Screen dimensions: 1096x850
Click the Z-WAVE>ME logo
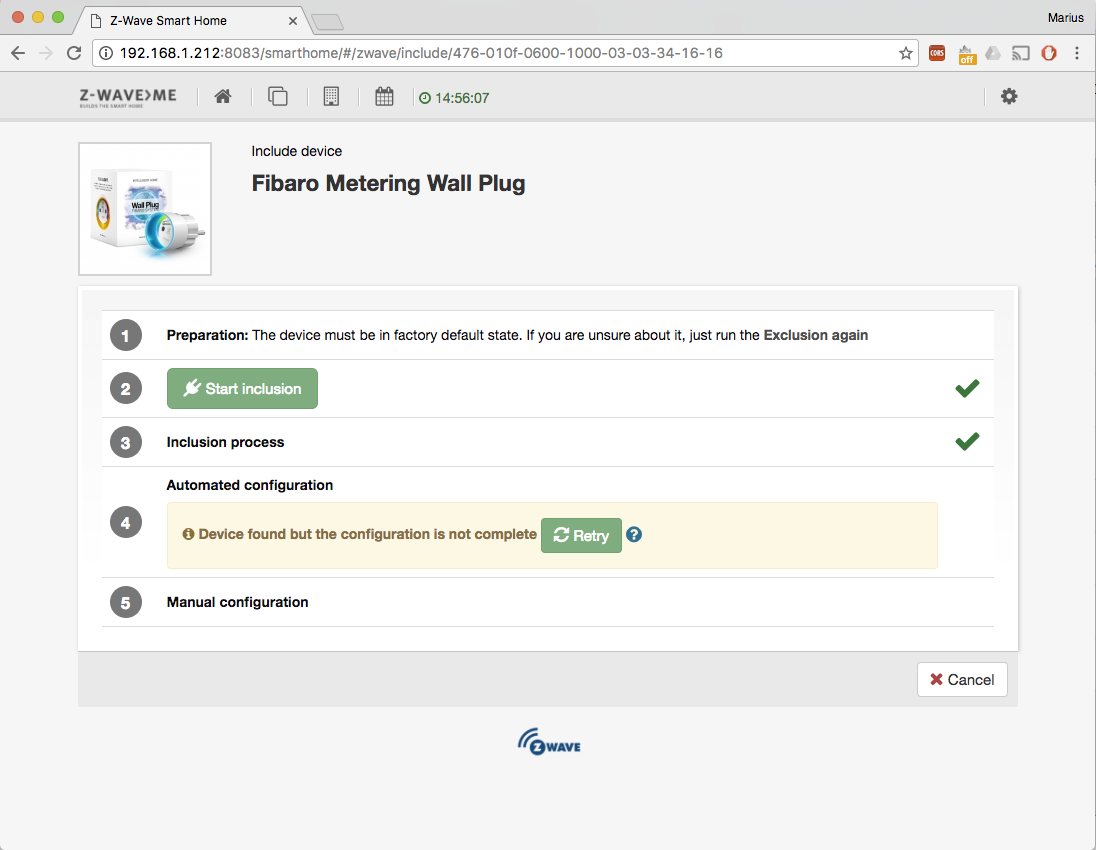pos(128,97)
